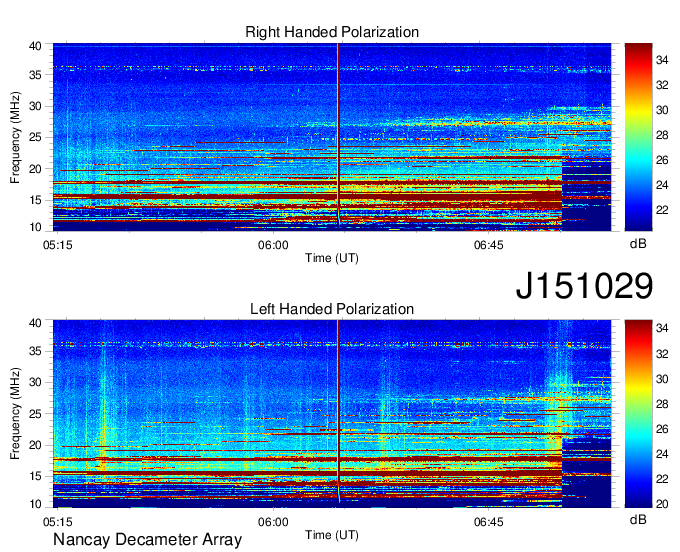
Task: Click "Time (UT)" under the Left Handed plot
Action: [x=332, y=535]
